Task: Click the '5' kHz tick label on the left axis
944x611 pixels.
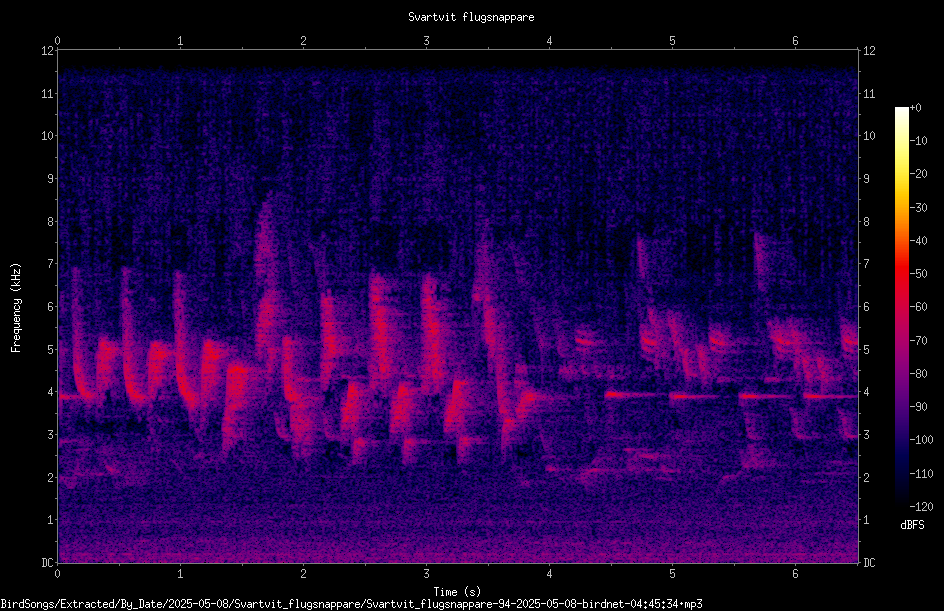Action: pyautogui.click(x=50, y=349)
